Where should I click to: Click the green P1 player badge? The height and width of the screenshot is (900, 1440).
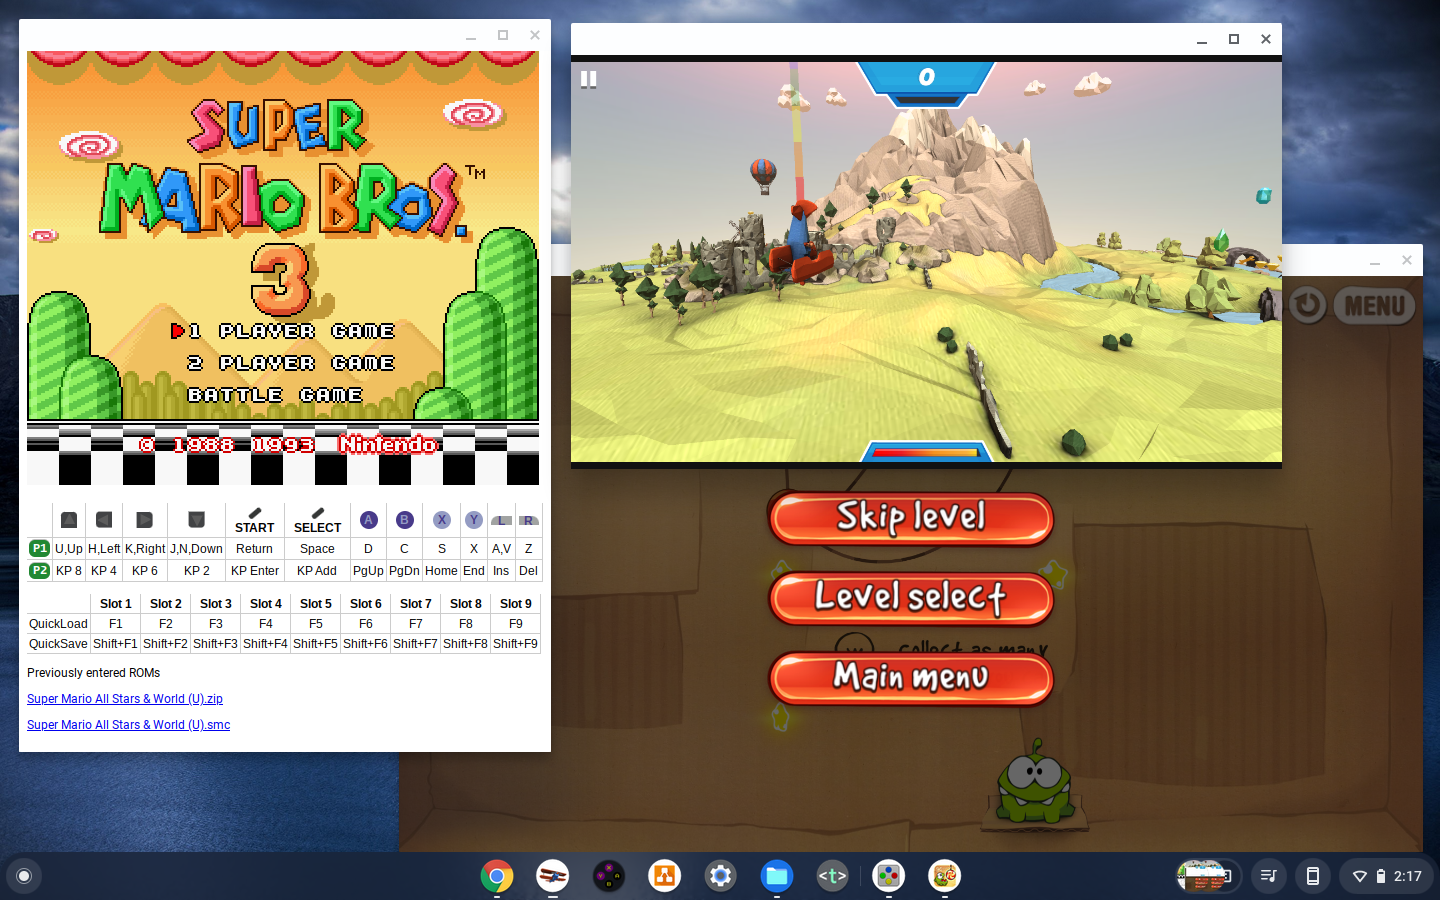(39, 548)
